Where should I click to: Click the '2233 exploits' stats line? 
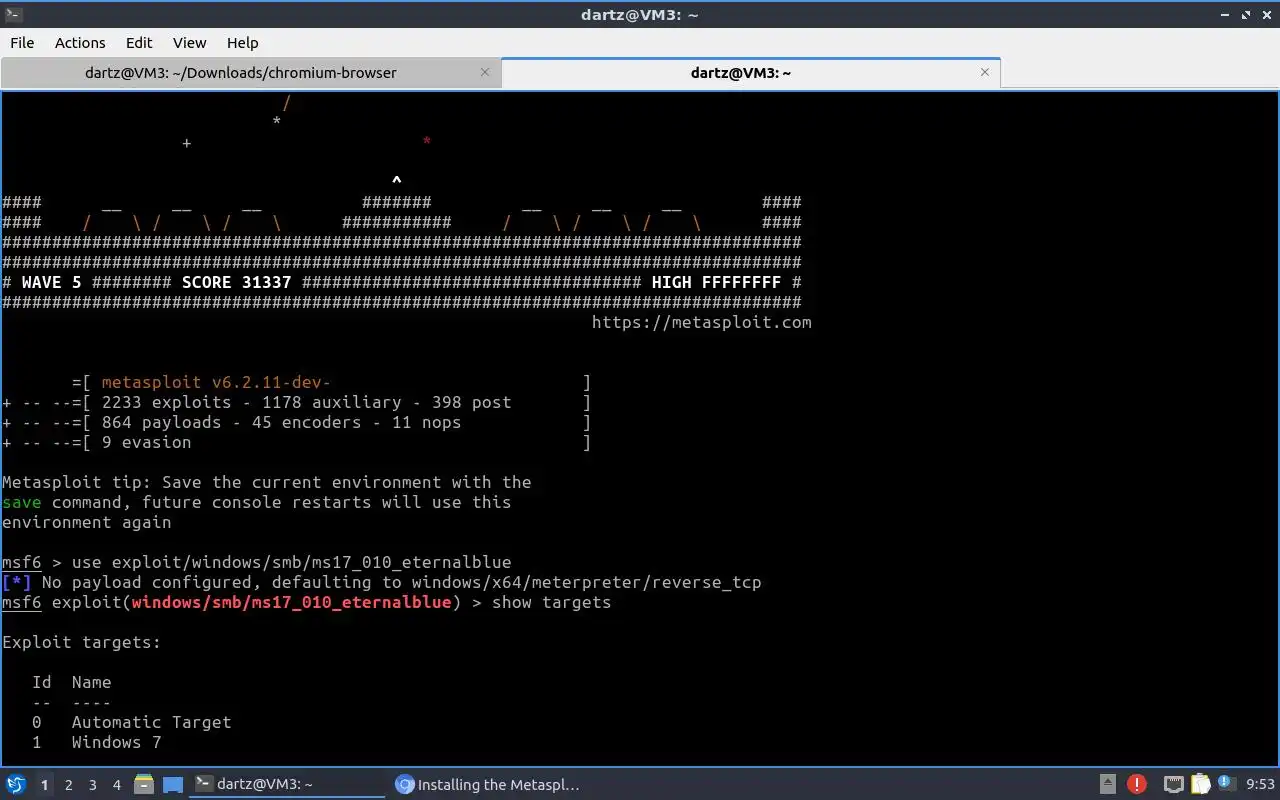[x=296, y=402]
